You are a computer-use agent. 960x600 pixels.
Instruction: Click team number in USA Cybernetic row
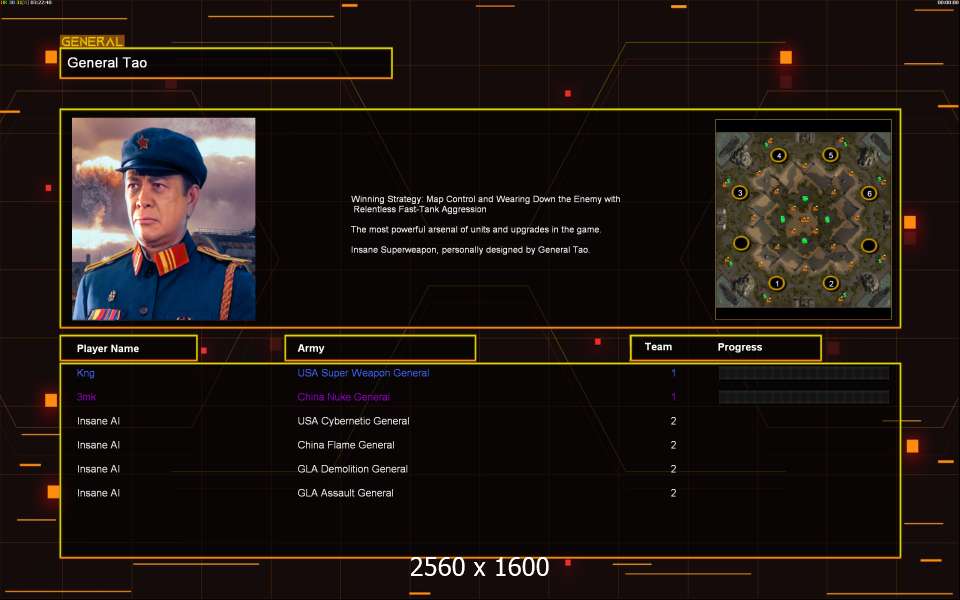click(673, 421)
